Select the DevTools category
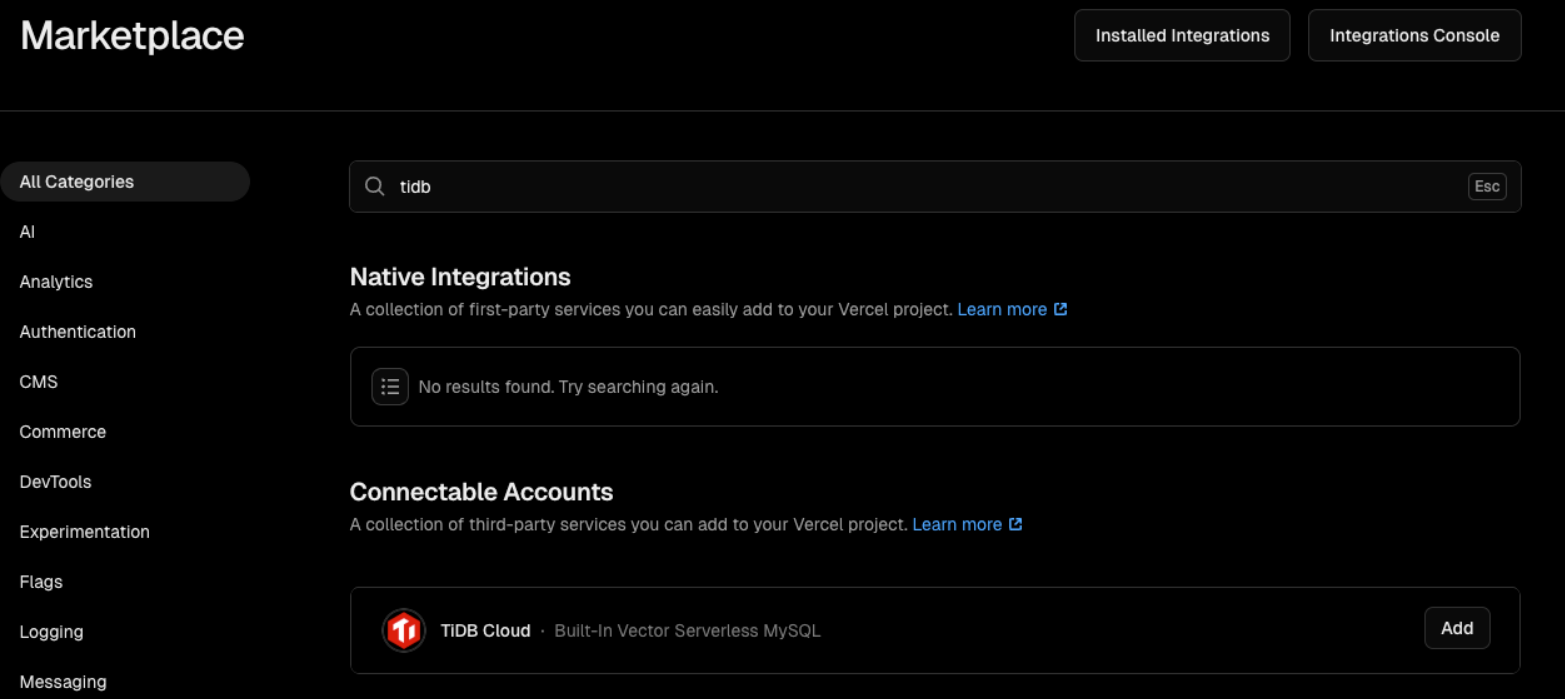1565x699 pixels. [x=56, y=482]
